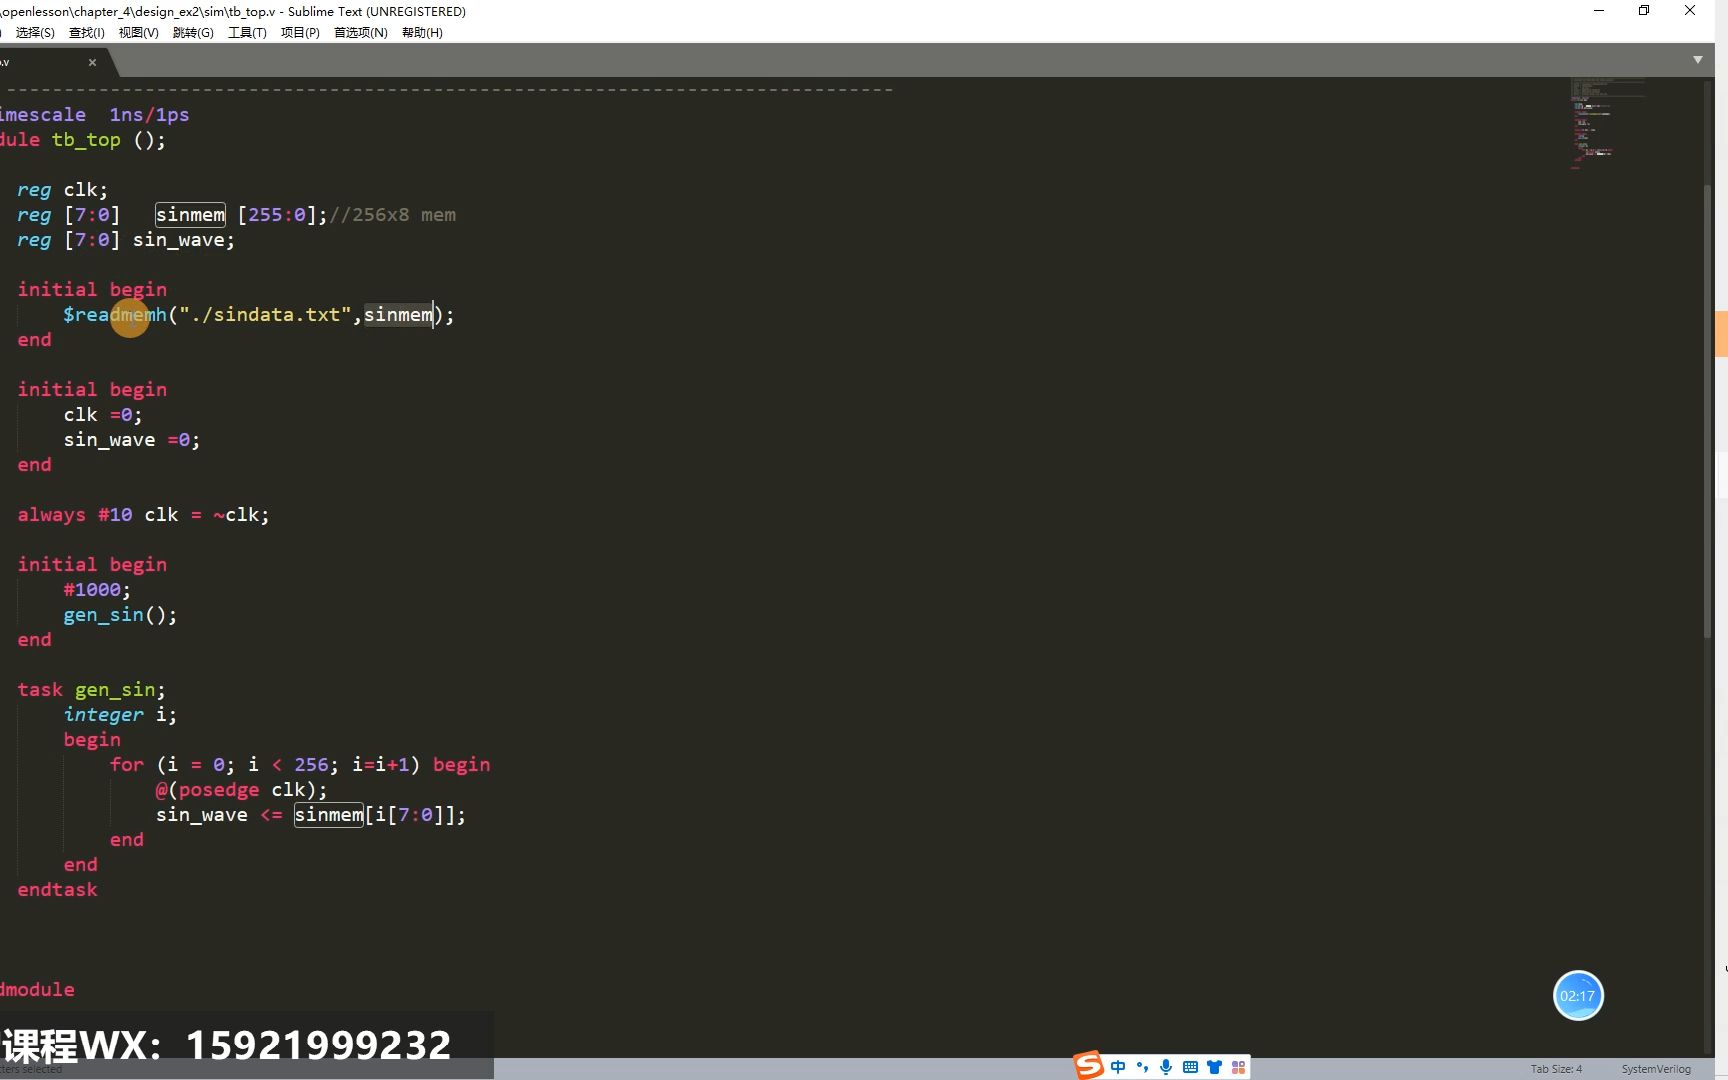Activate Sogou voice input microphone
This screenshot has width=1728, height=1080.
point(1166,1067)
